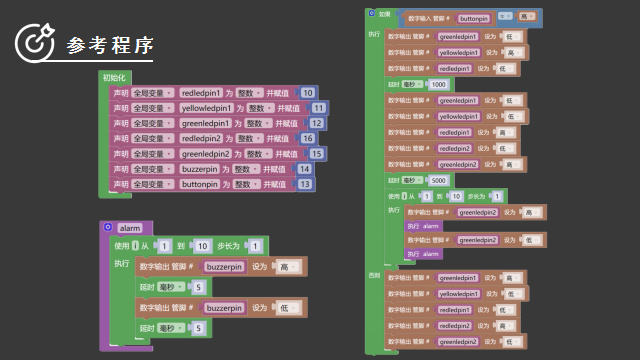Click the 参考程序 title text
The image size is (640, 360).
click(110, 45)
